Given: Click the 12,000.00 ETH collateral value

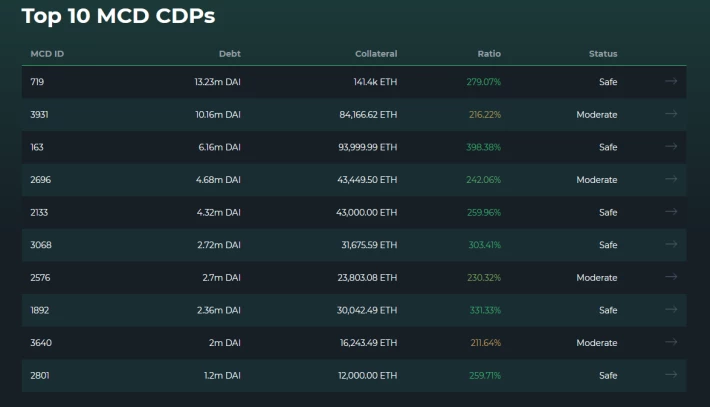Looking at the screenshot, I should click(368, 375).
